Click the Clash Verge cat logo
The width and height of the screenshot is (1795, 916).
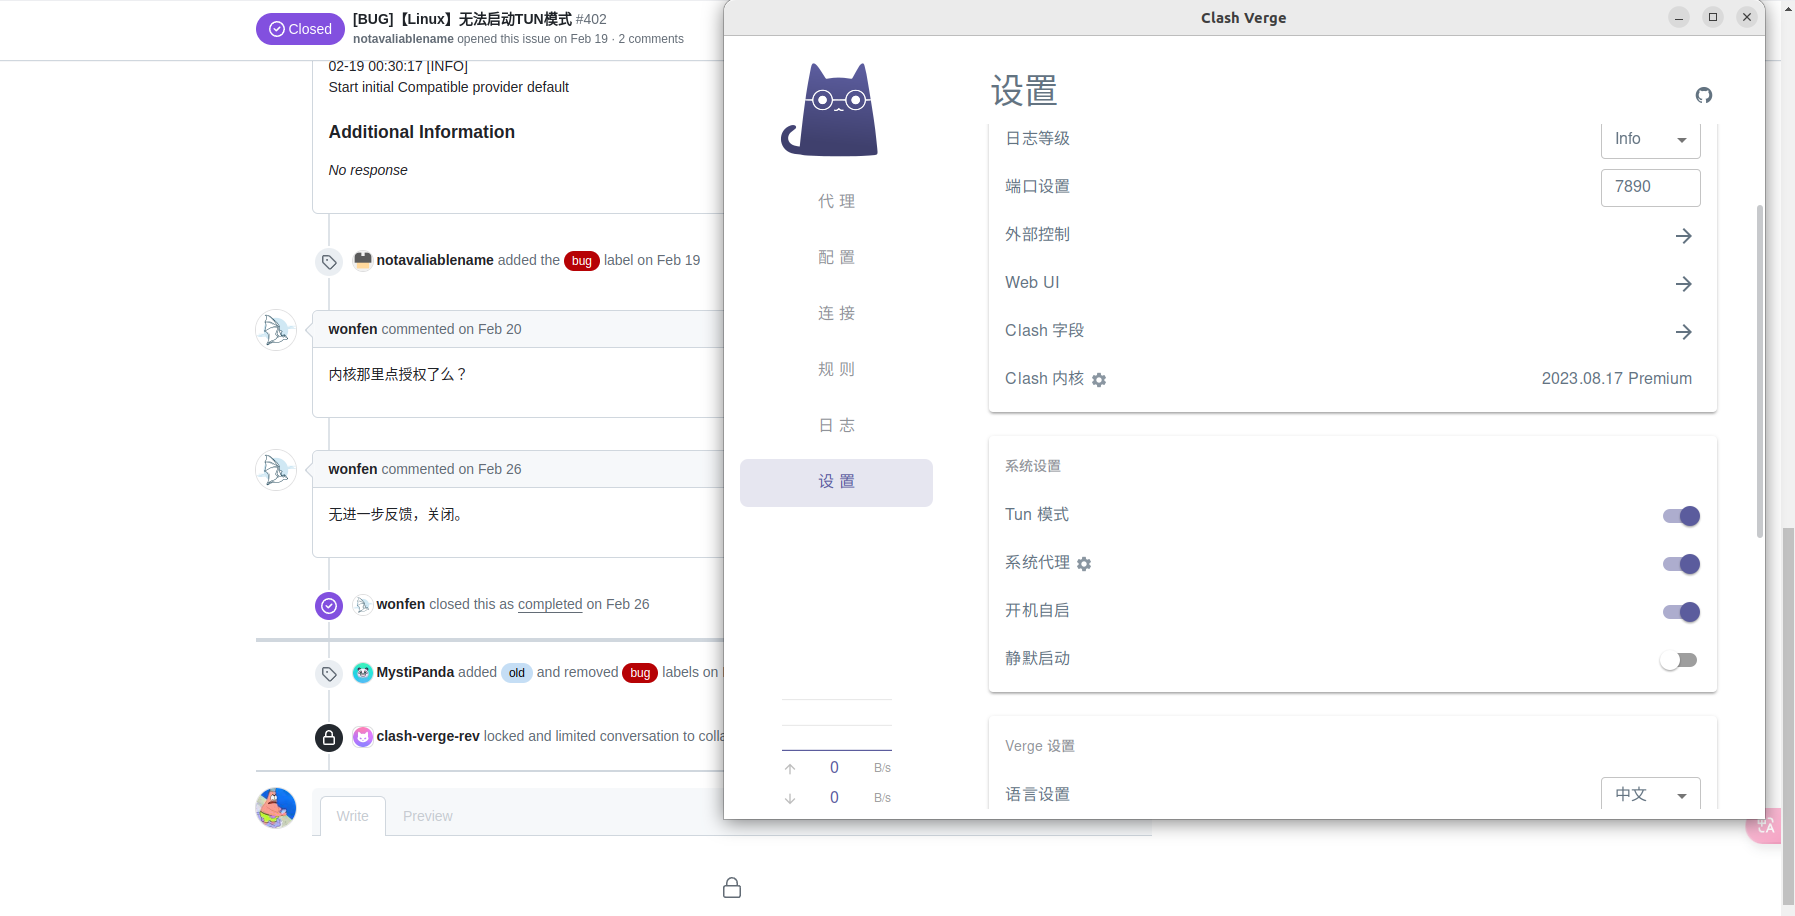pyautogui.click(x=830, y=110)
